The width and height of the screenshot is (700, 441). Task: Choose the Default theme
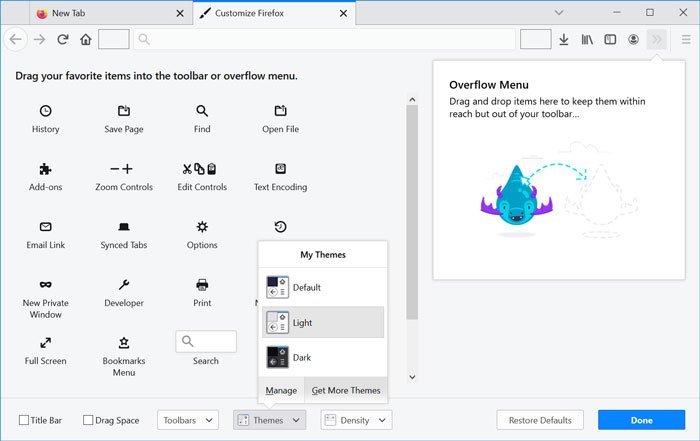pyautogui.click(x=323, y=287)
